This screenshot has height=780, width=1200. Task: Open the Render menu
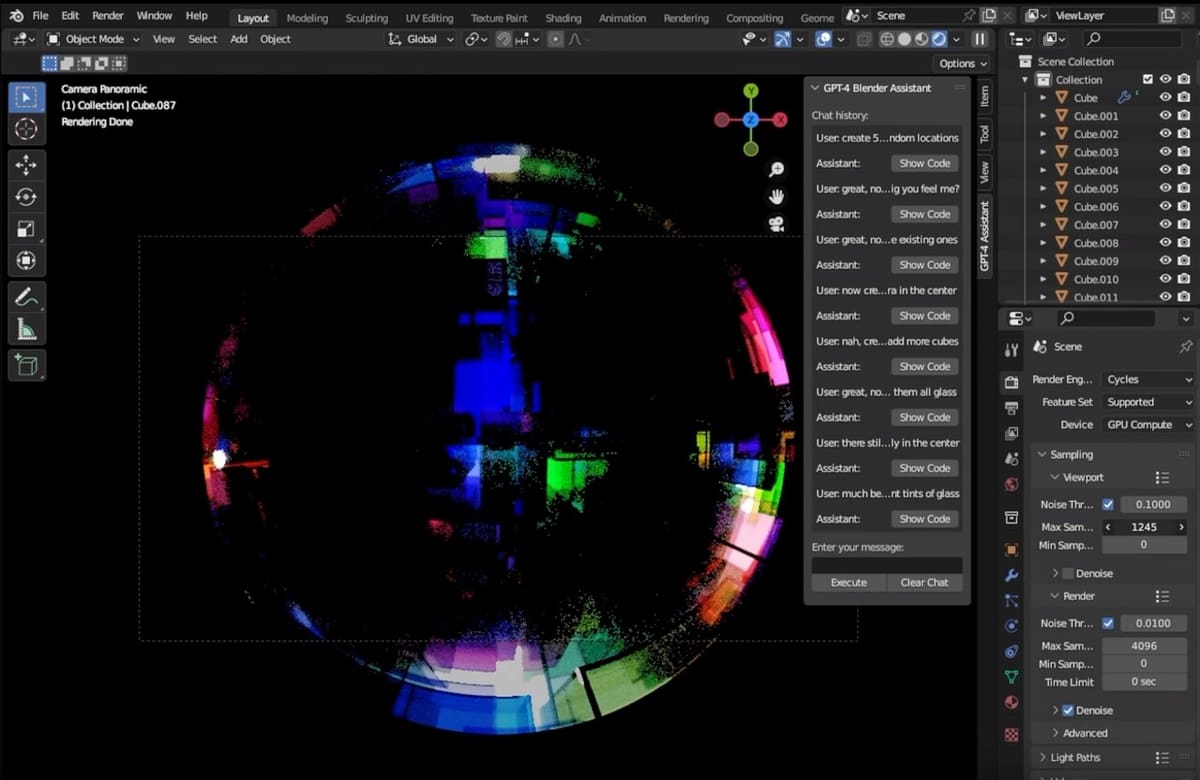pos(108,16)
